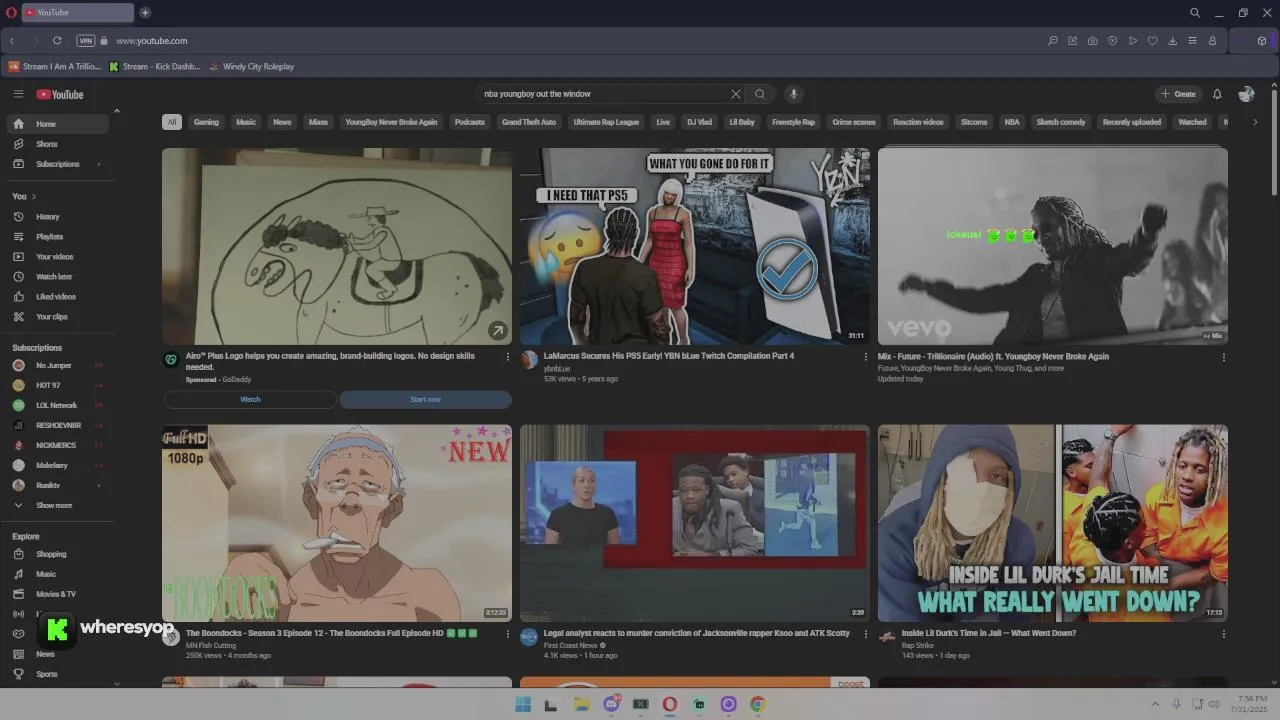Image resolution: width=1280 pixels, height=720 pixels.
Task: Reload the page in Opera
Action: click(57, 41)
